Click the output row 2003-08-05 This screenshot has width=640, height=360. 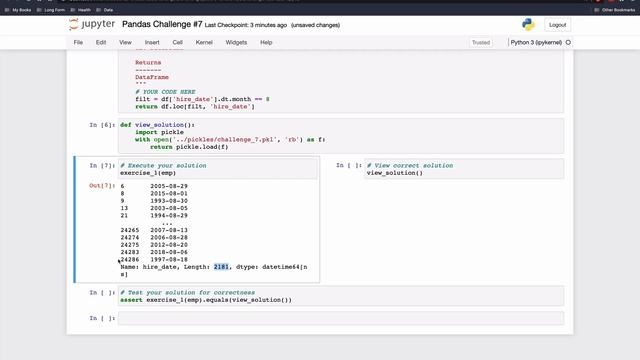(x=154, y=208)
